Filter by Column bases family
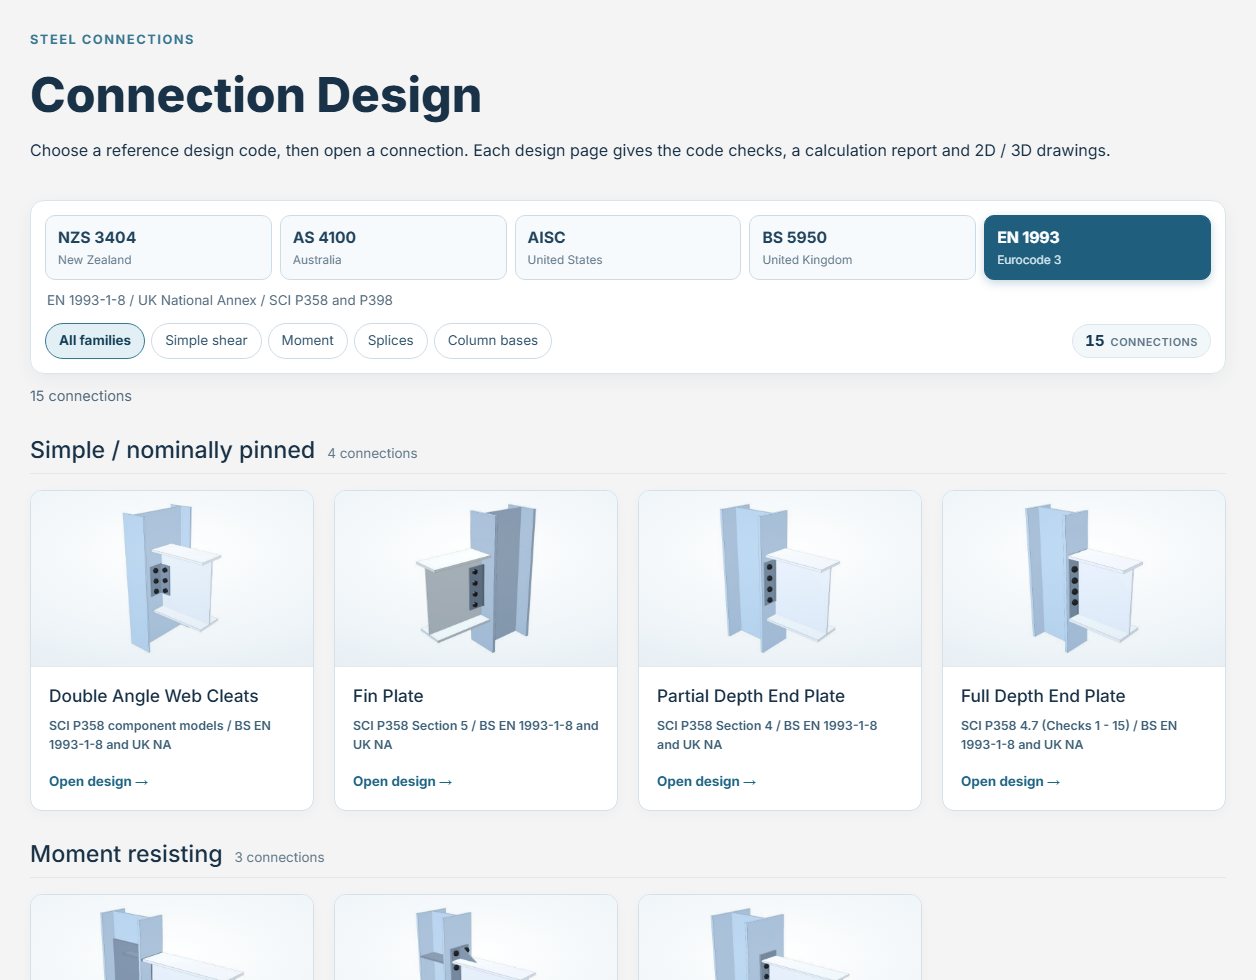Viewport: 1256px width, 980px height. (493, 341)
